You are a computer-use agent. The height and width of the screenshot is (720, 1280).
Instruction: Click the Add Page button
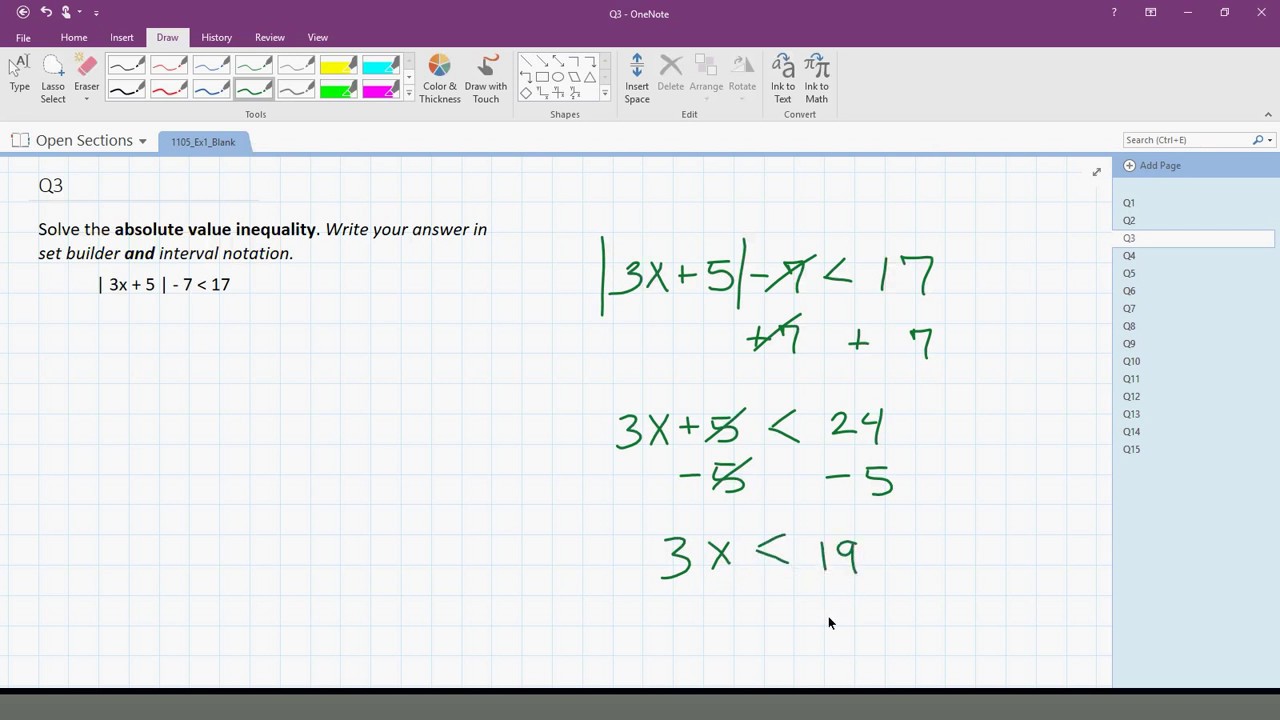[1153, 165]
